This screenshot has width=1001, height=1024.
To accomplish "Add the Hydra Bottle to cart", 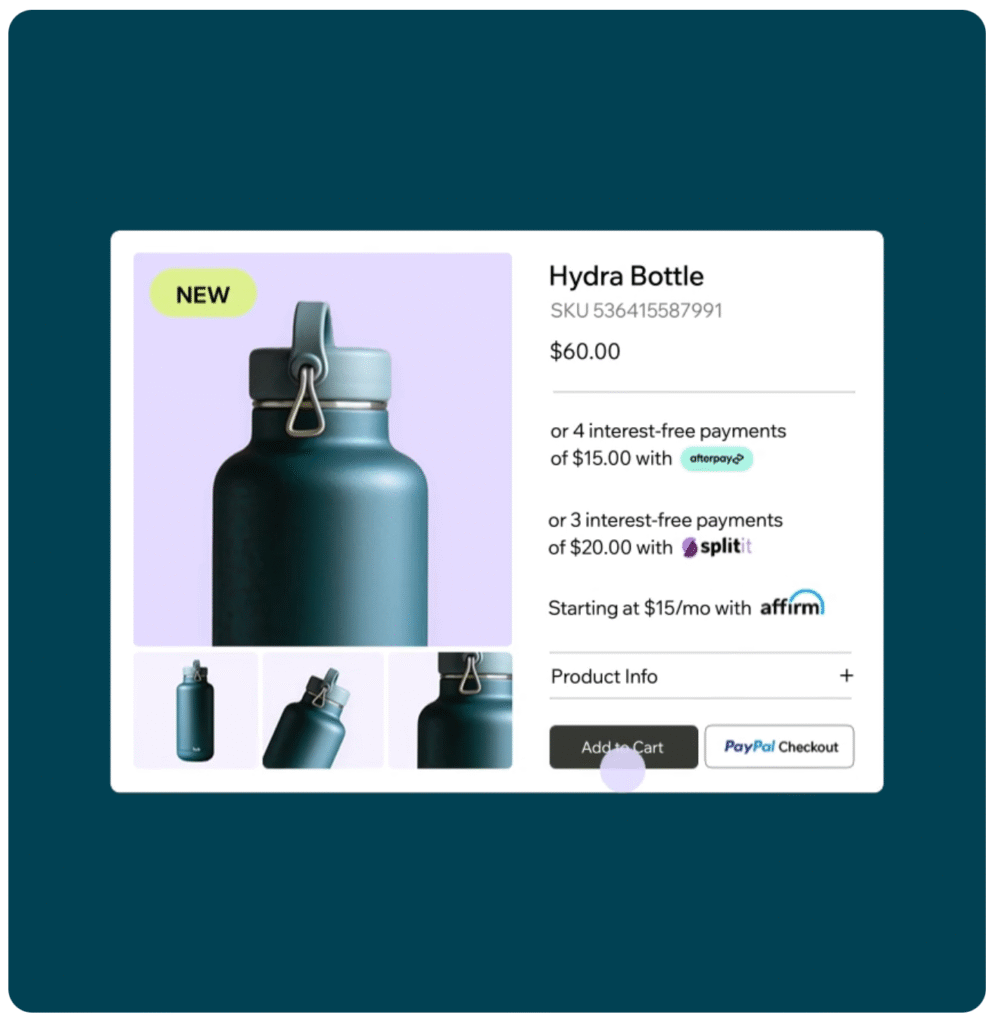I will click(x=624, y=747).
